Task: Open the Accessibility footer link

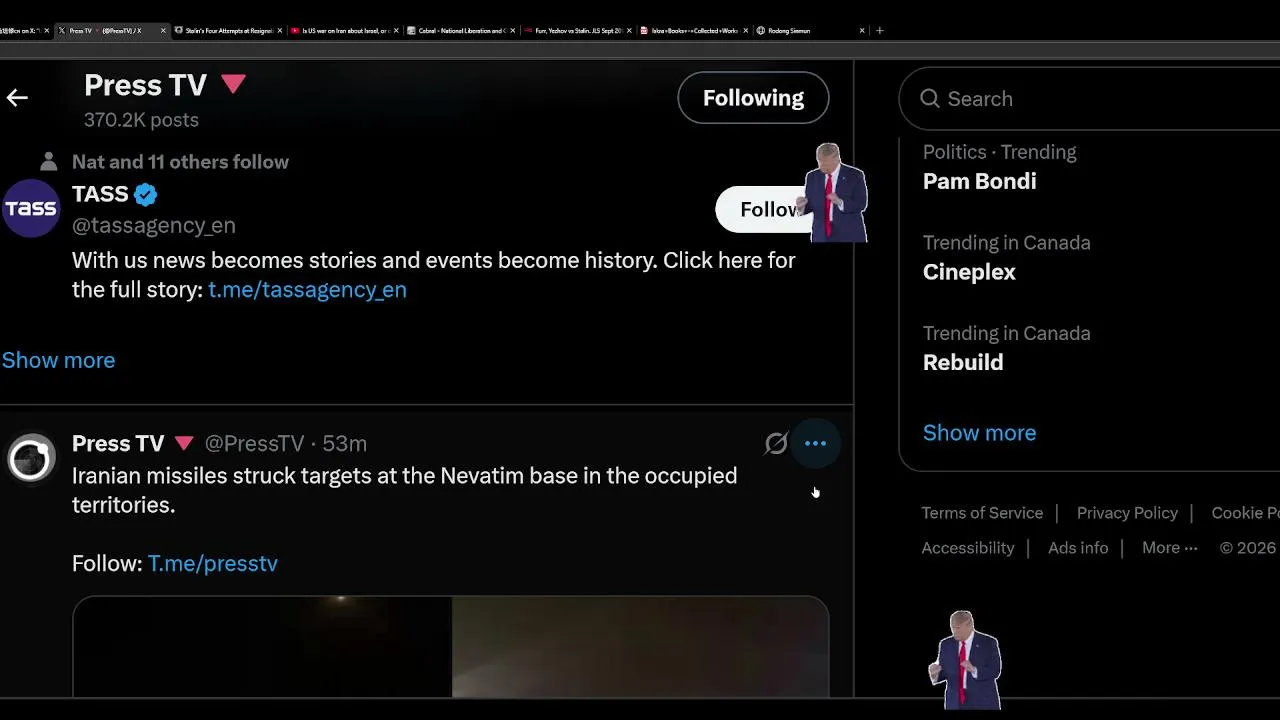Action: [968, 548]
